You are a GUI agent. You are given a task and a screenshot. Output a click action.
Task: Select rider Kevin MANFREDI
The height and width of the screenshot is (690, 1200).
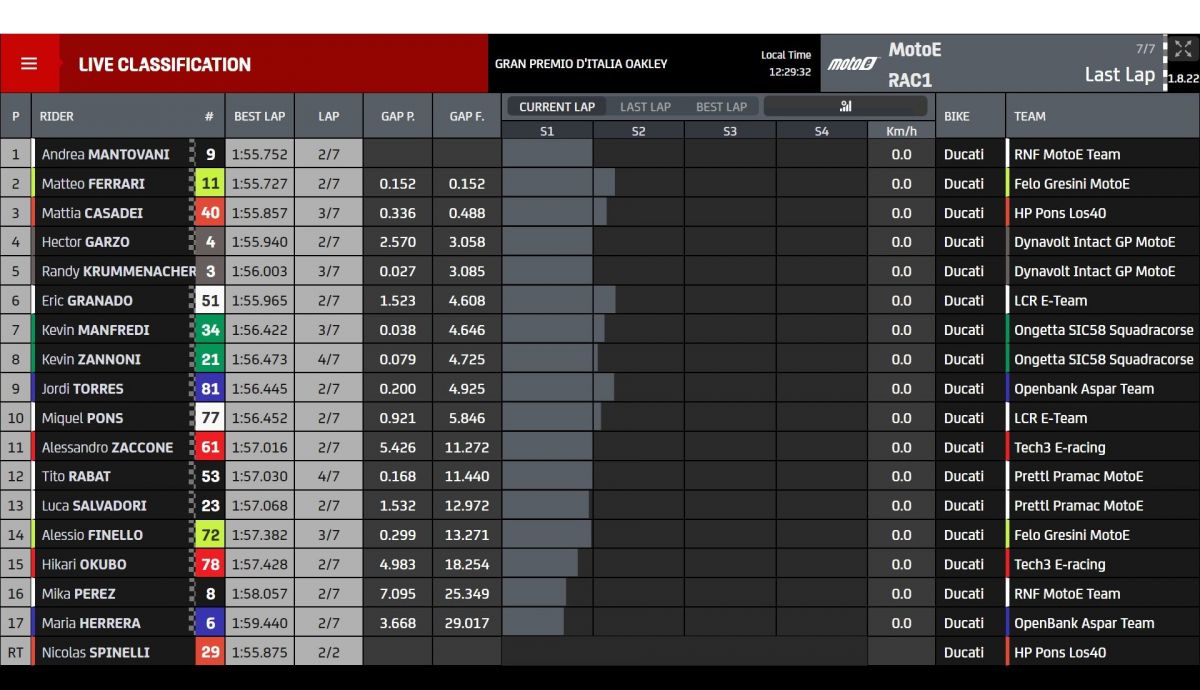click(95, 329)
